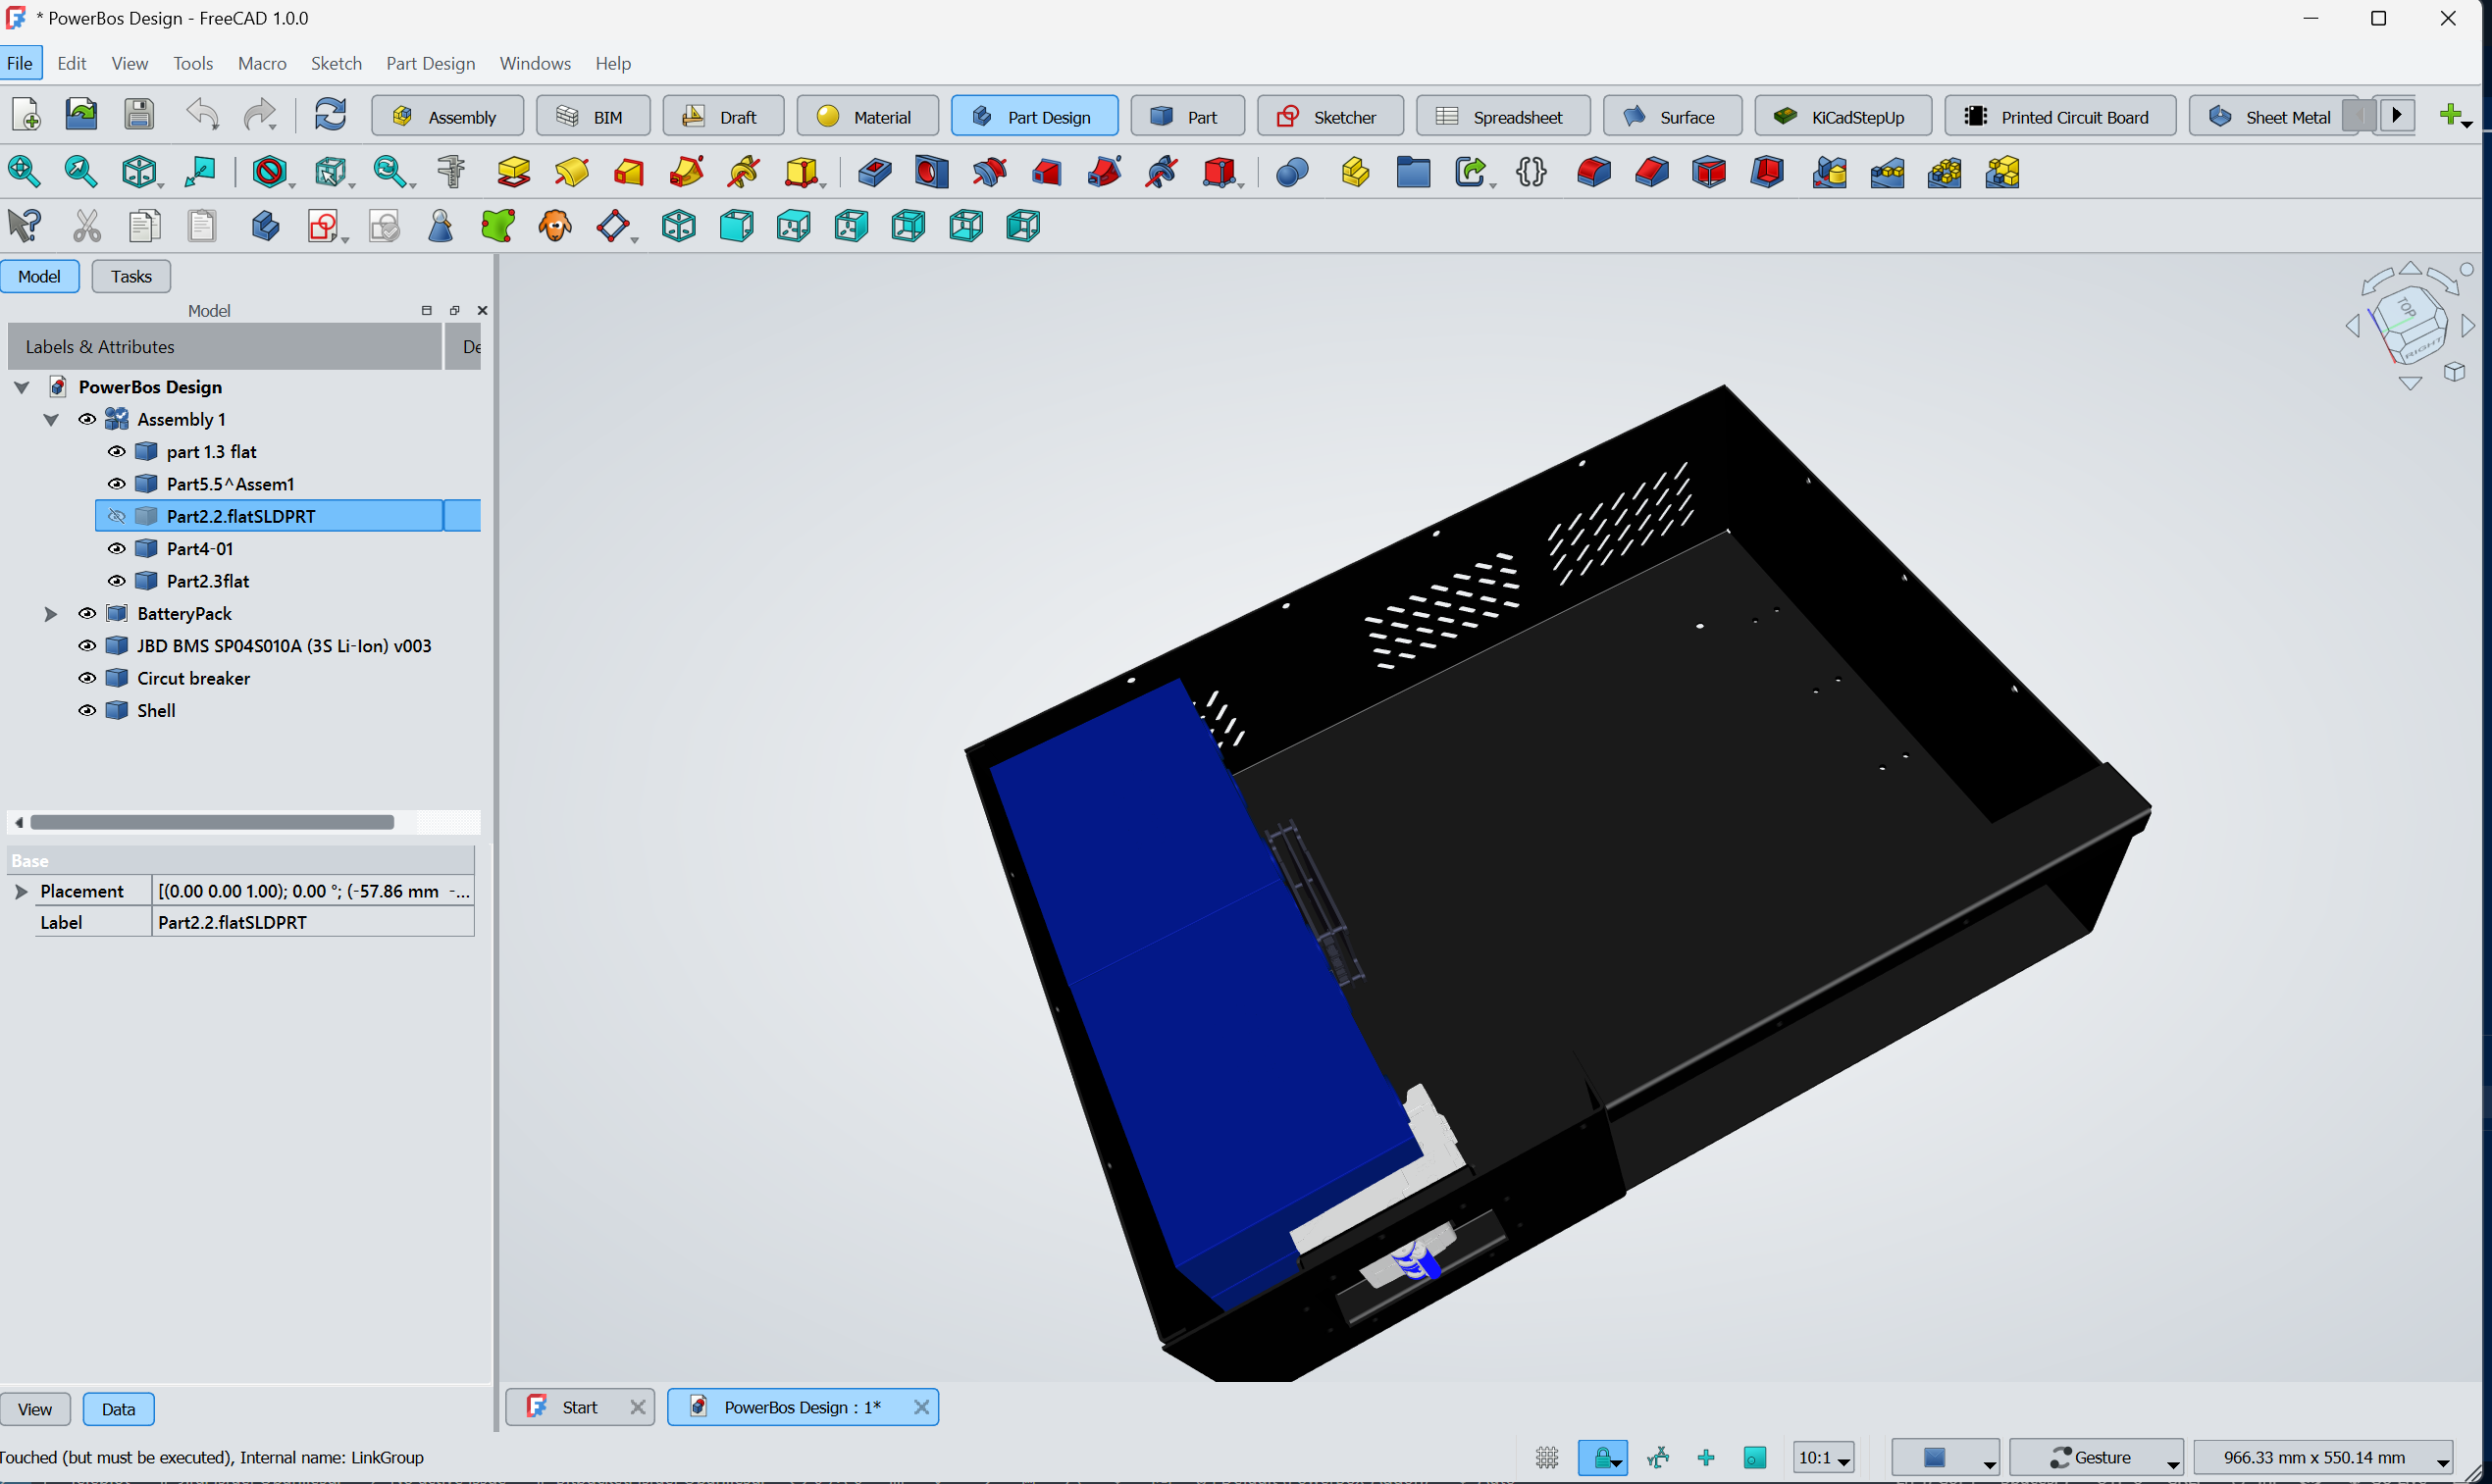The height and width of the screenshot is (1484, 2492).
Task: Click the Fillet tool icon
Action: coord(1593,172)
